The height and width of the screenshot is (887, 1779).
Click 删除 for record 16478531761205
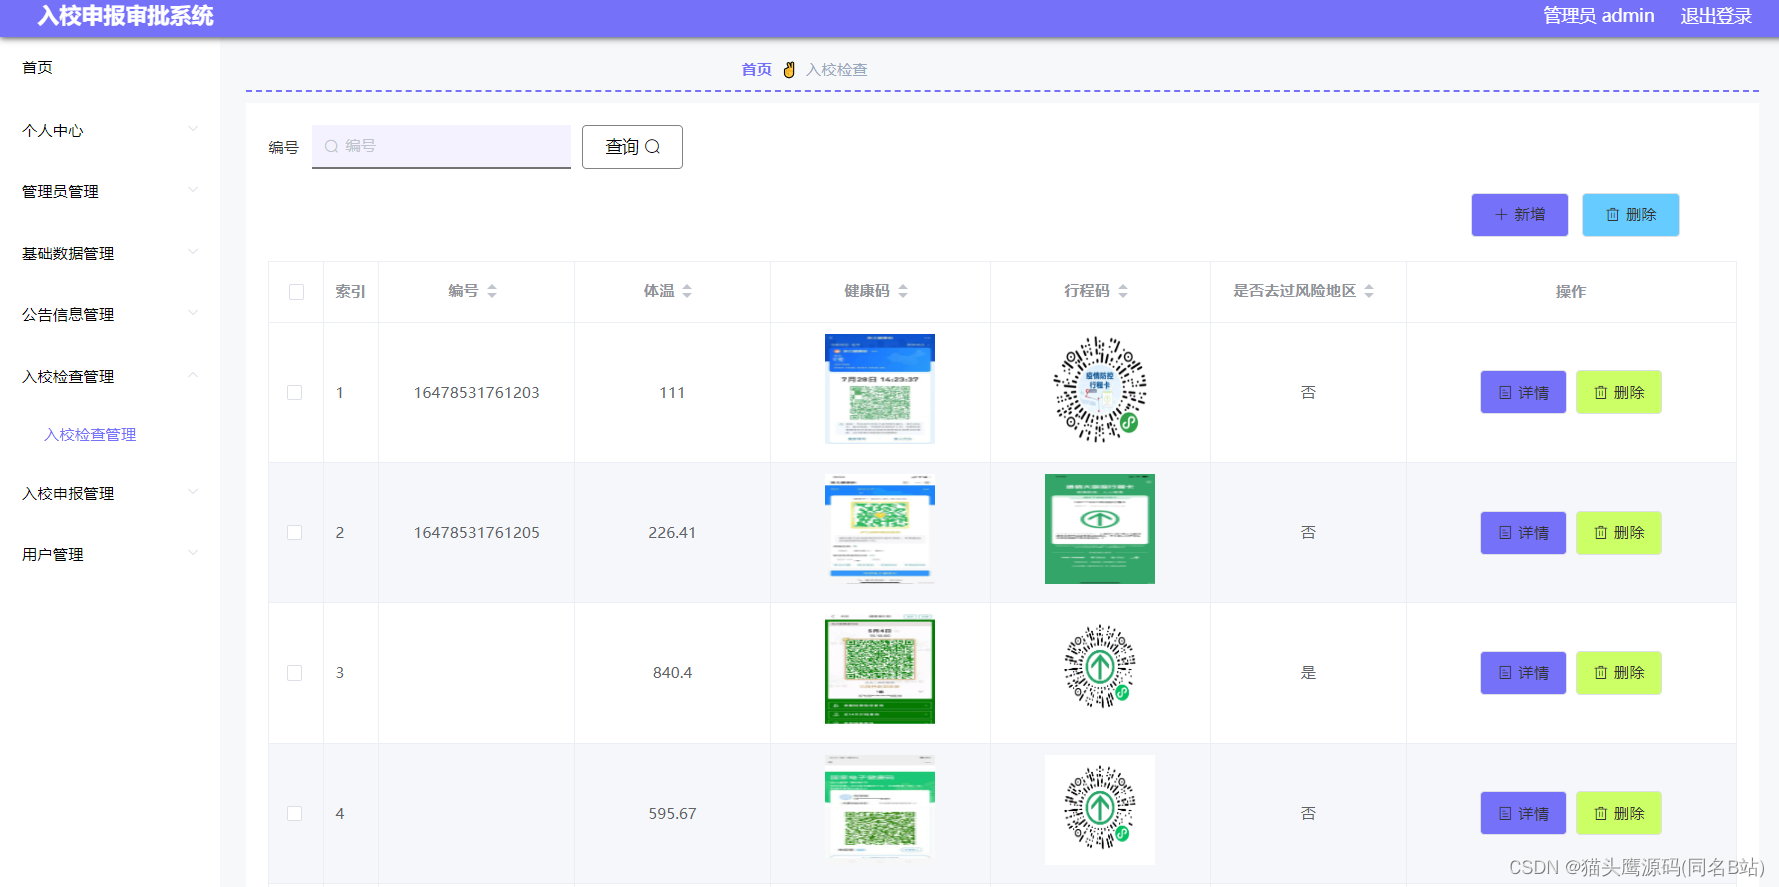1619,532
